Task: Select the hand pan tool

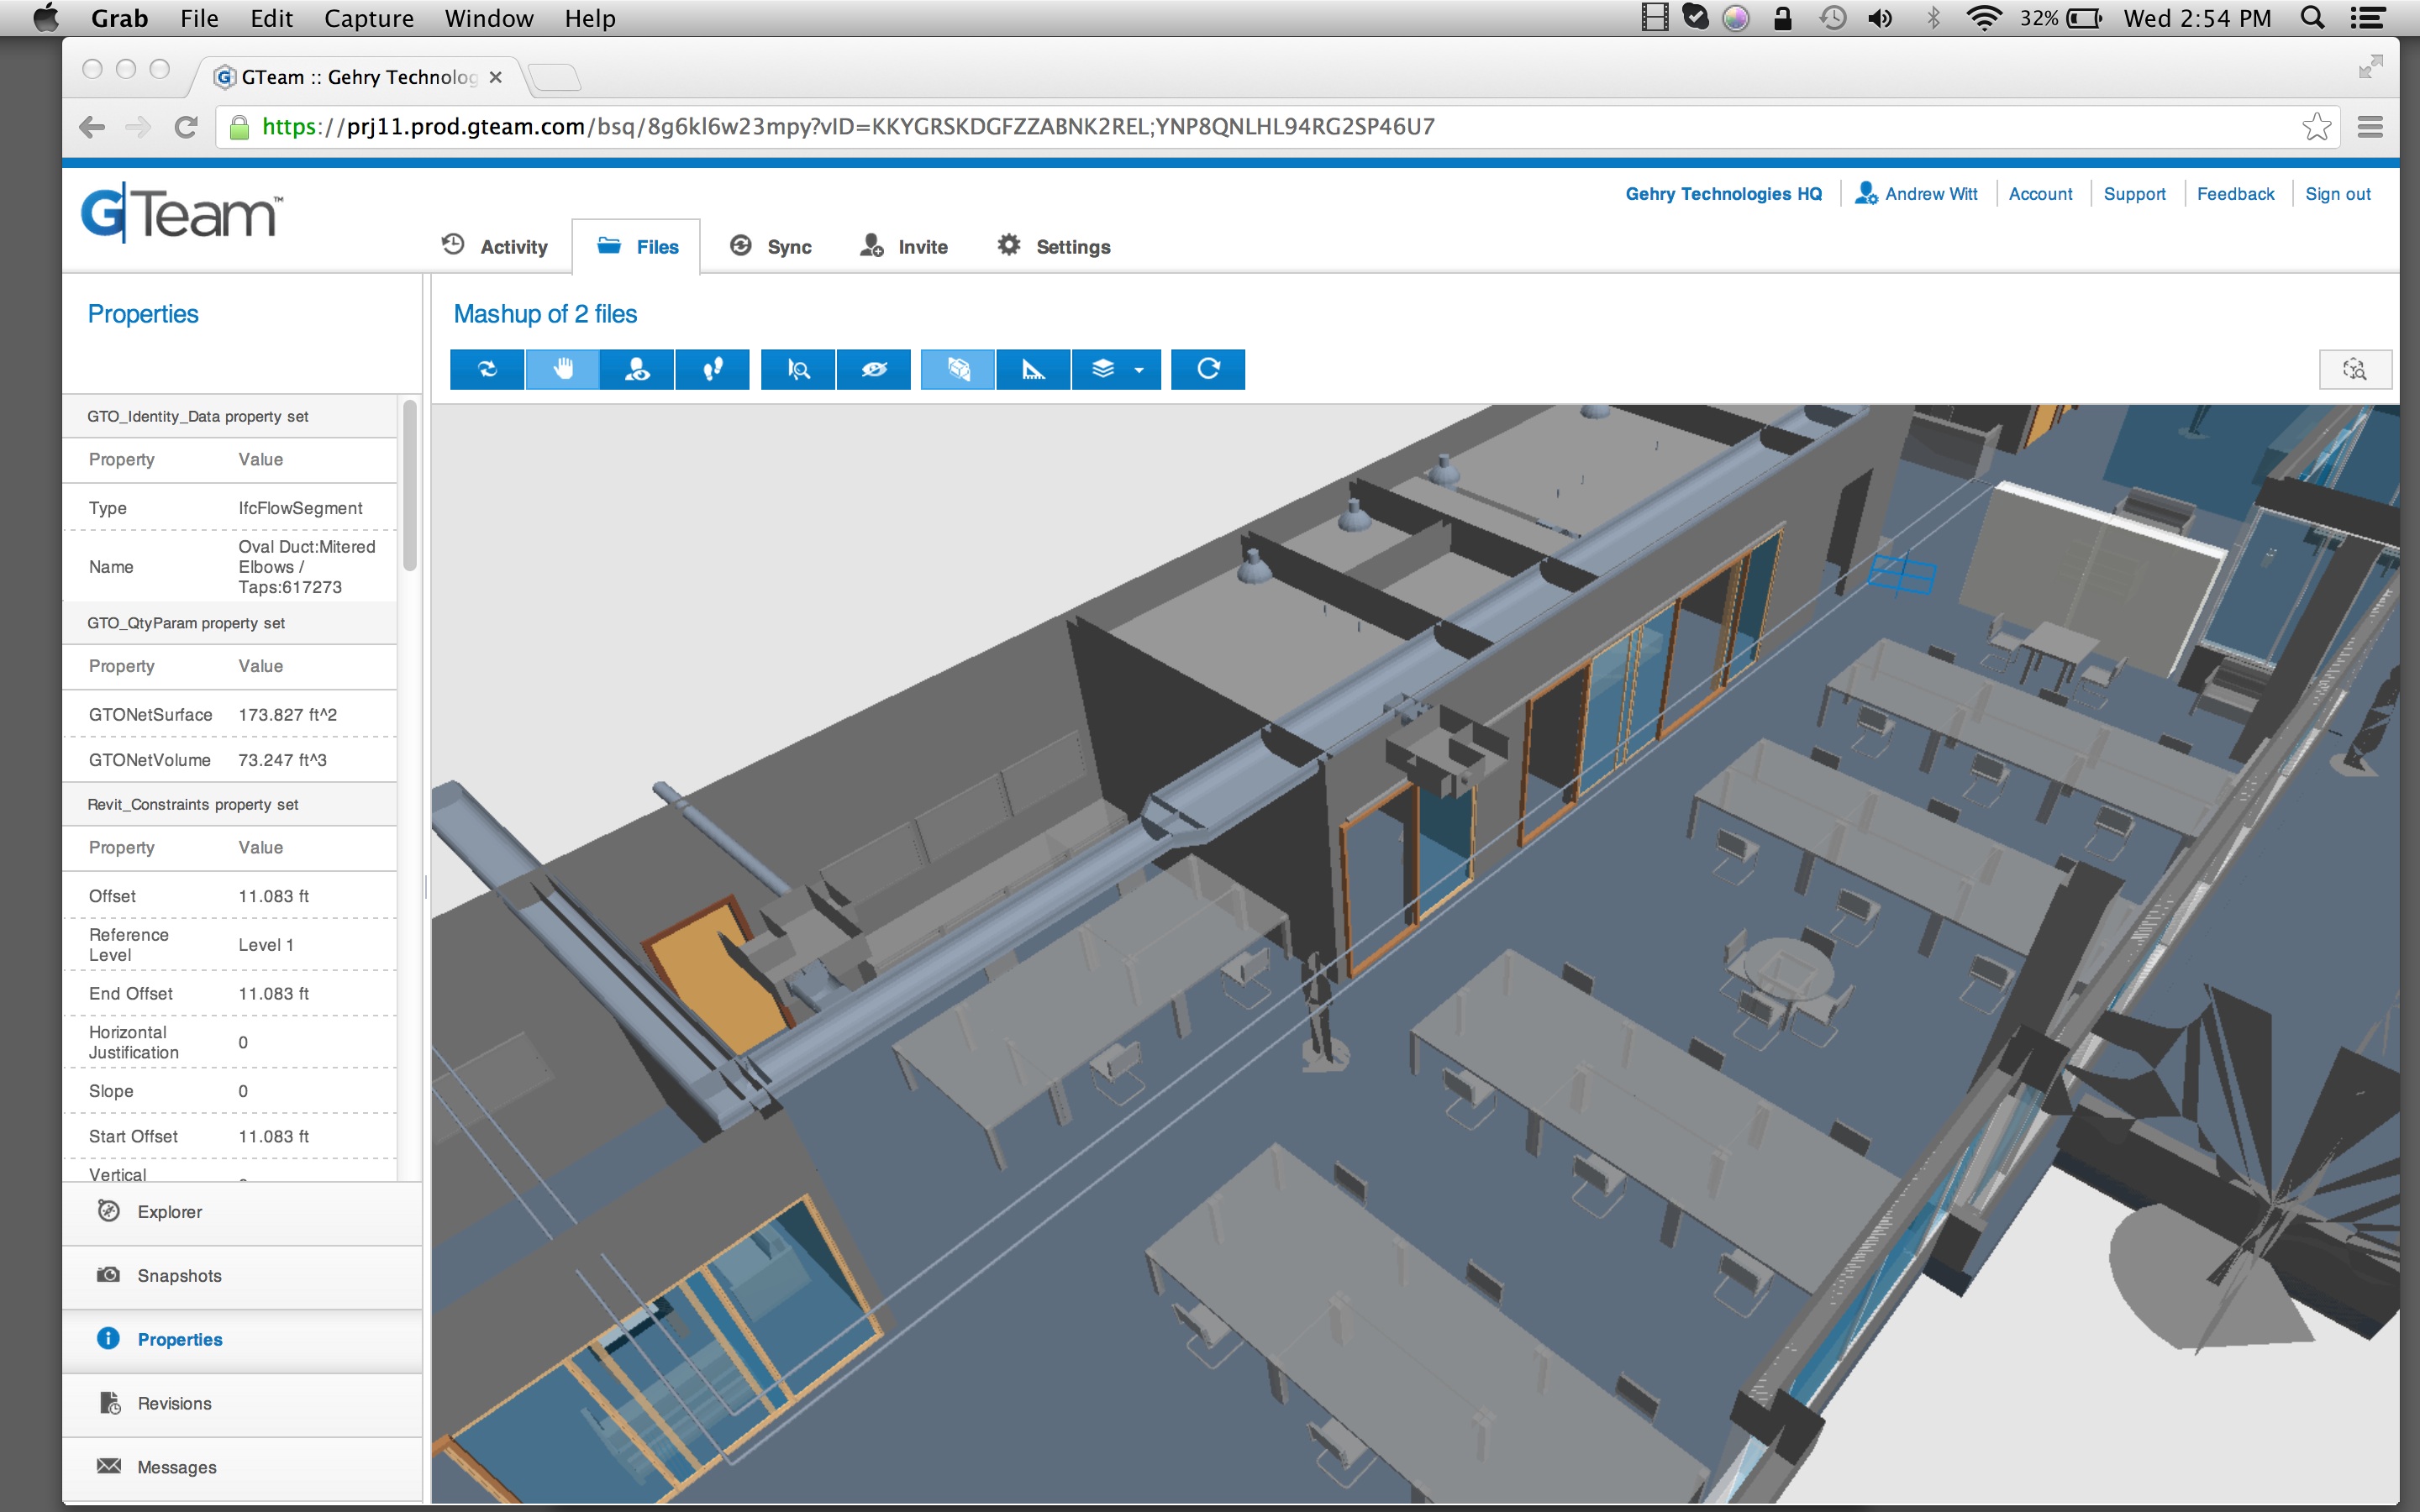Action: click(562, 369)
